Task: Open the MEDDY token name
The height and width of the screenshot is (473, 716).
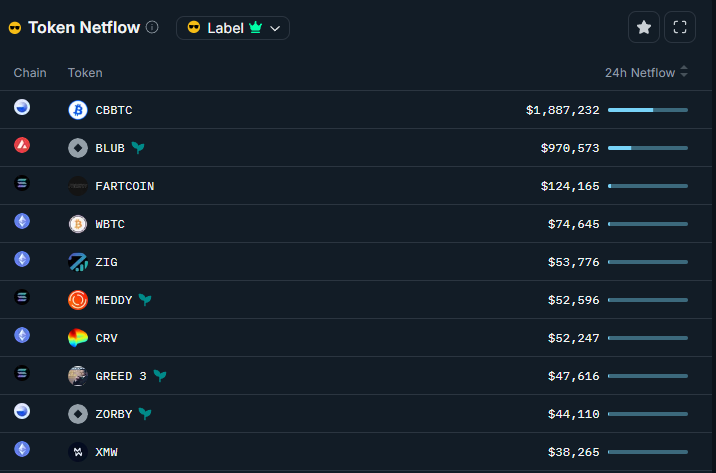Action: point(114,300)
